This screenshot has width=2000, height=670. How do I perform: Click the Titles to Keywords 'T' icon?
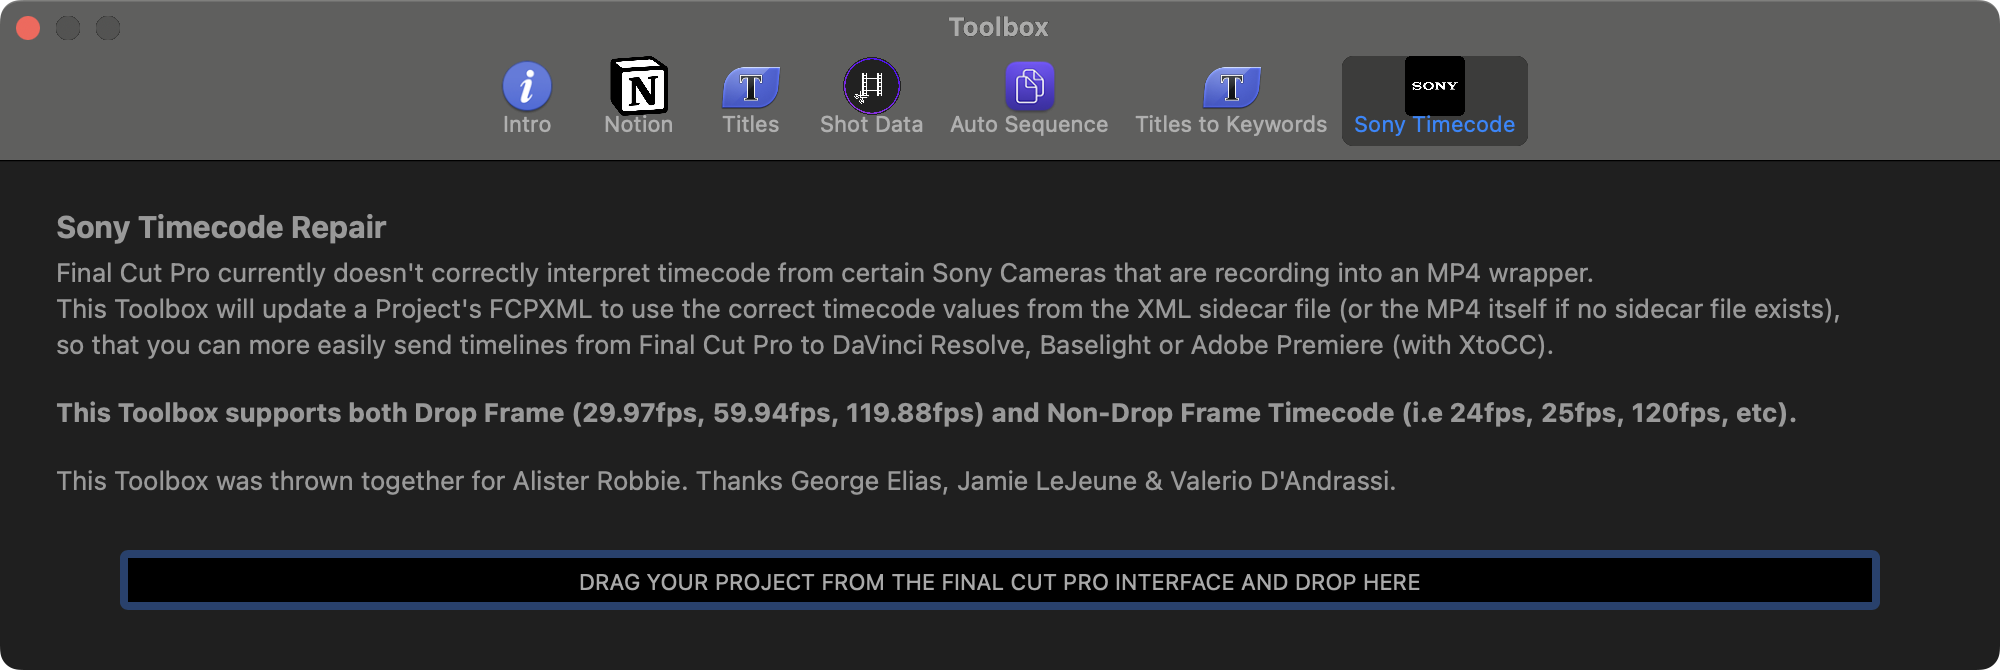[x=1231, y=86]
